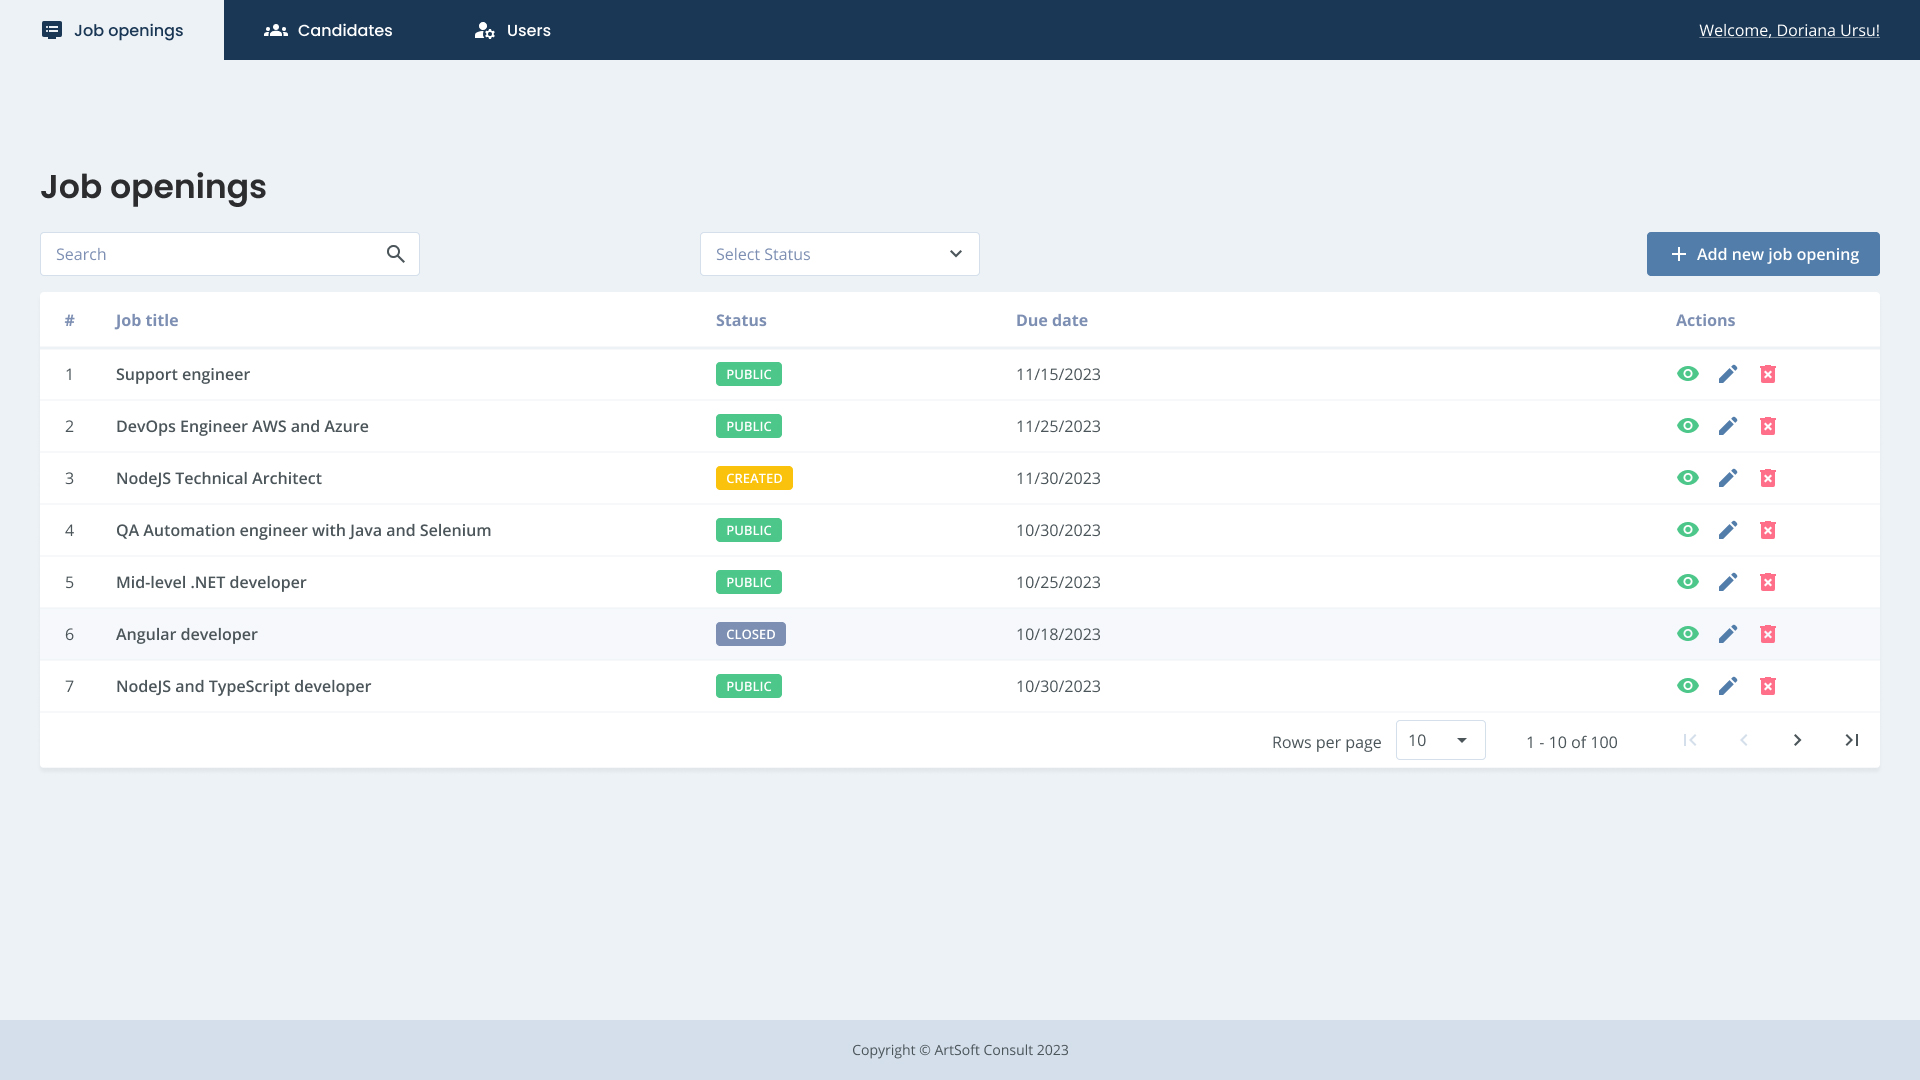View the Mid-level .NET developer opening
Image resolution: width=1920 pixels, height=1080 pixels.
[x=1688, y=582]
